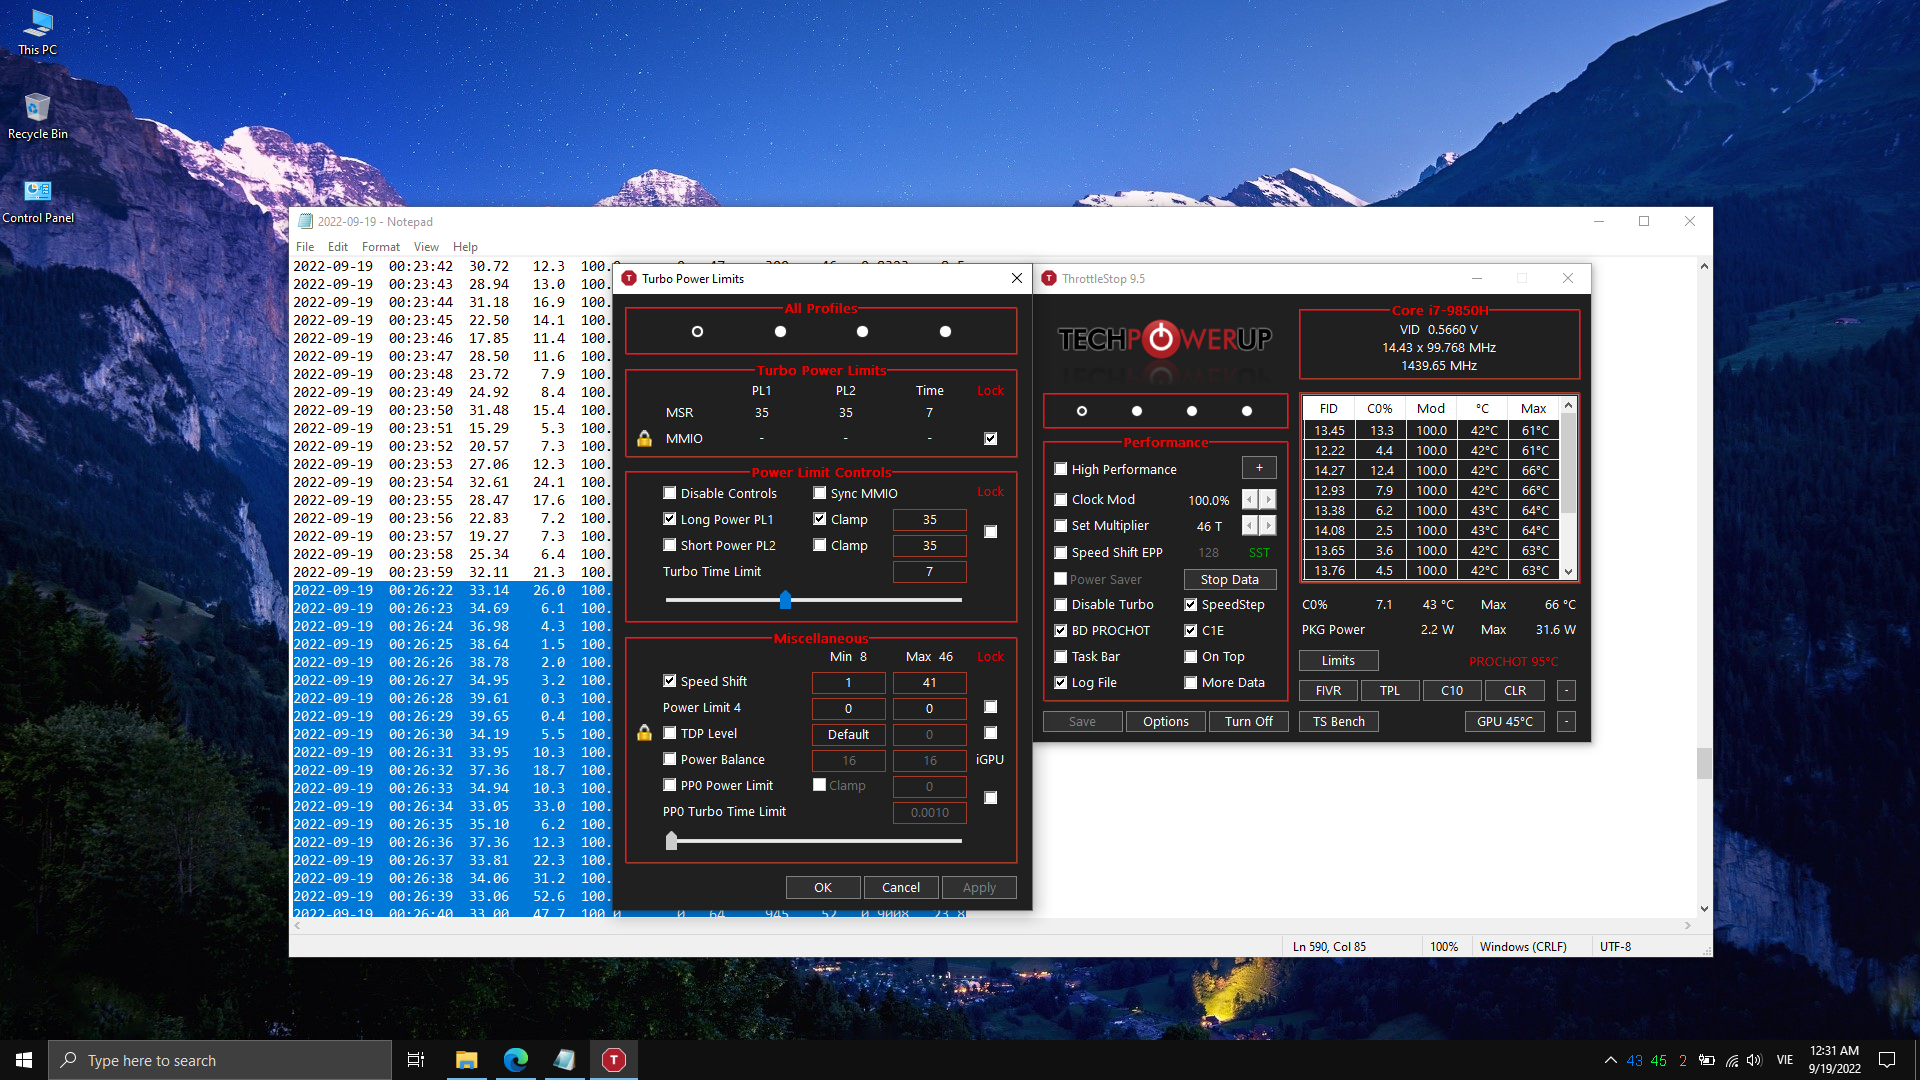Click OK in Turbo Power Limits
The height and width of the screenshot is (1080, 1920).
click(823, 888)
